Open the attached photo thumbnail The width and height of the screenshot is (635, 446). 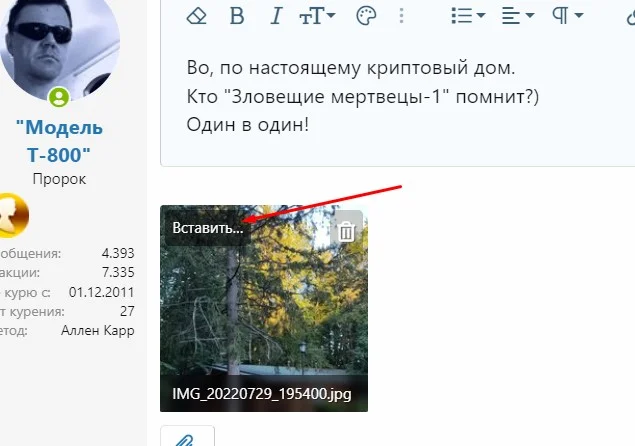(x=264, y=308)
